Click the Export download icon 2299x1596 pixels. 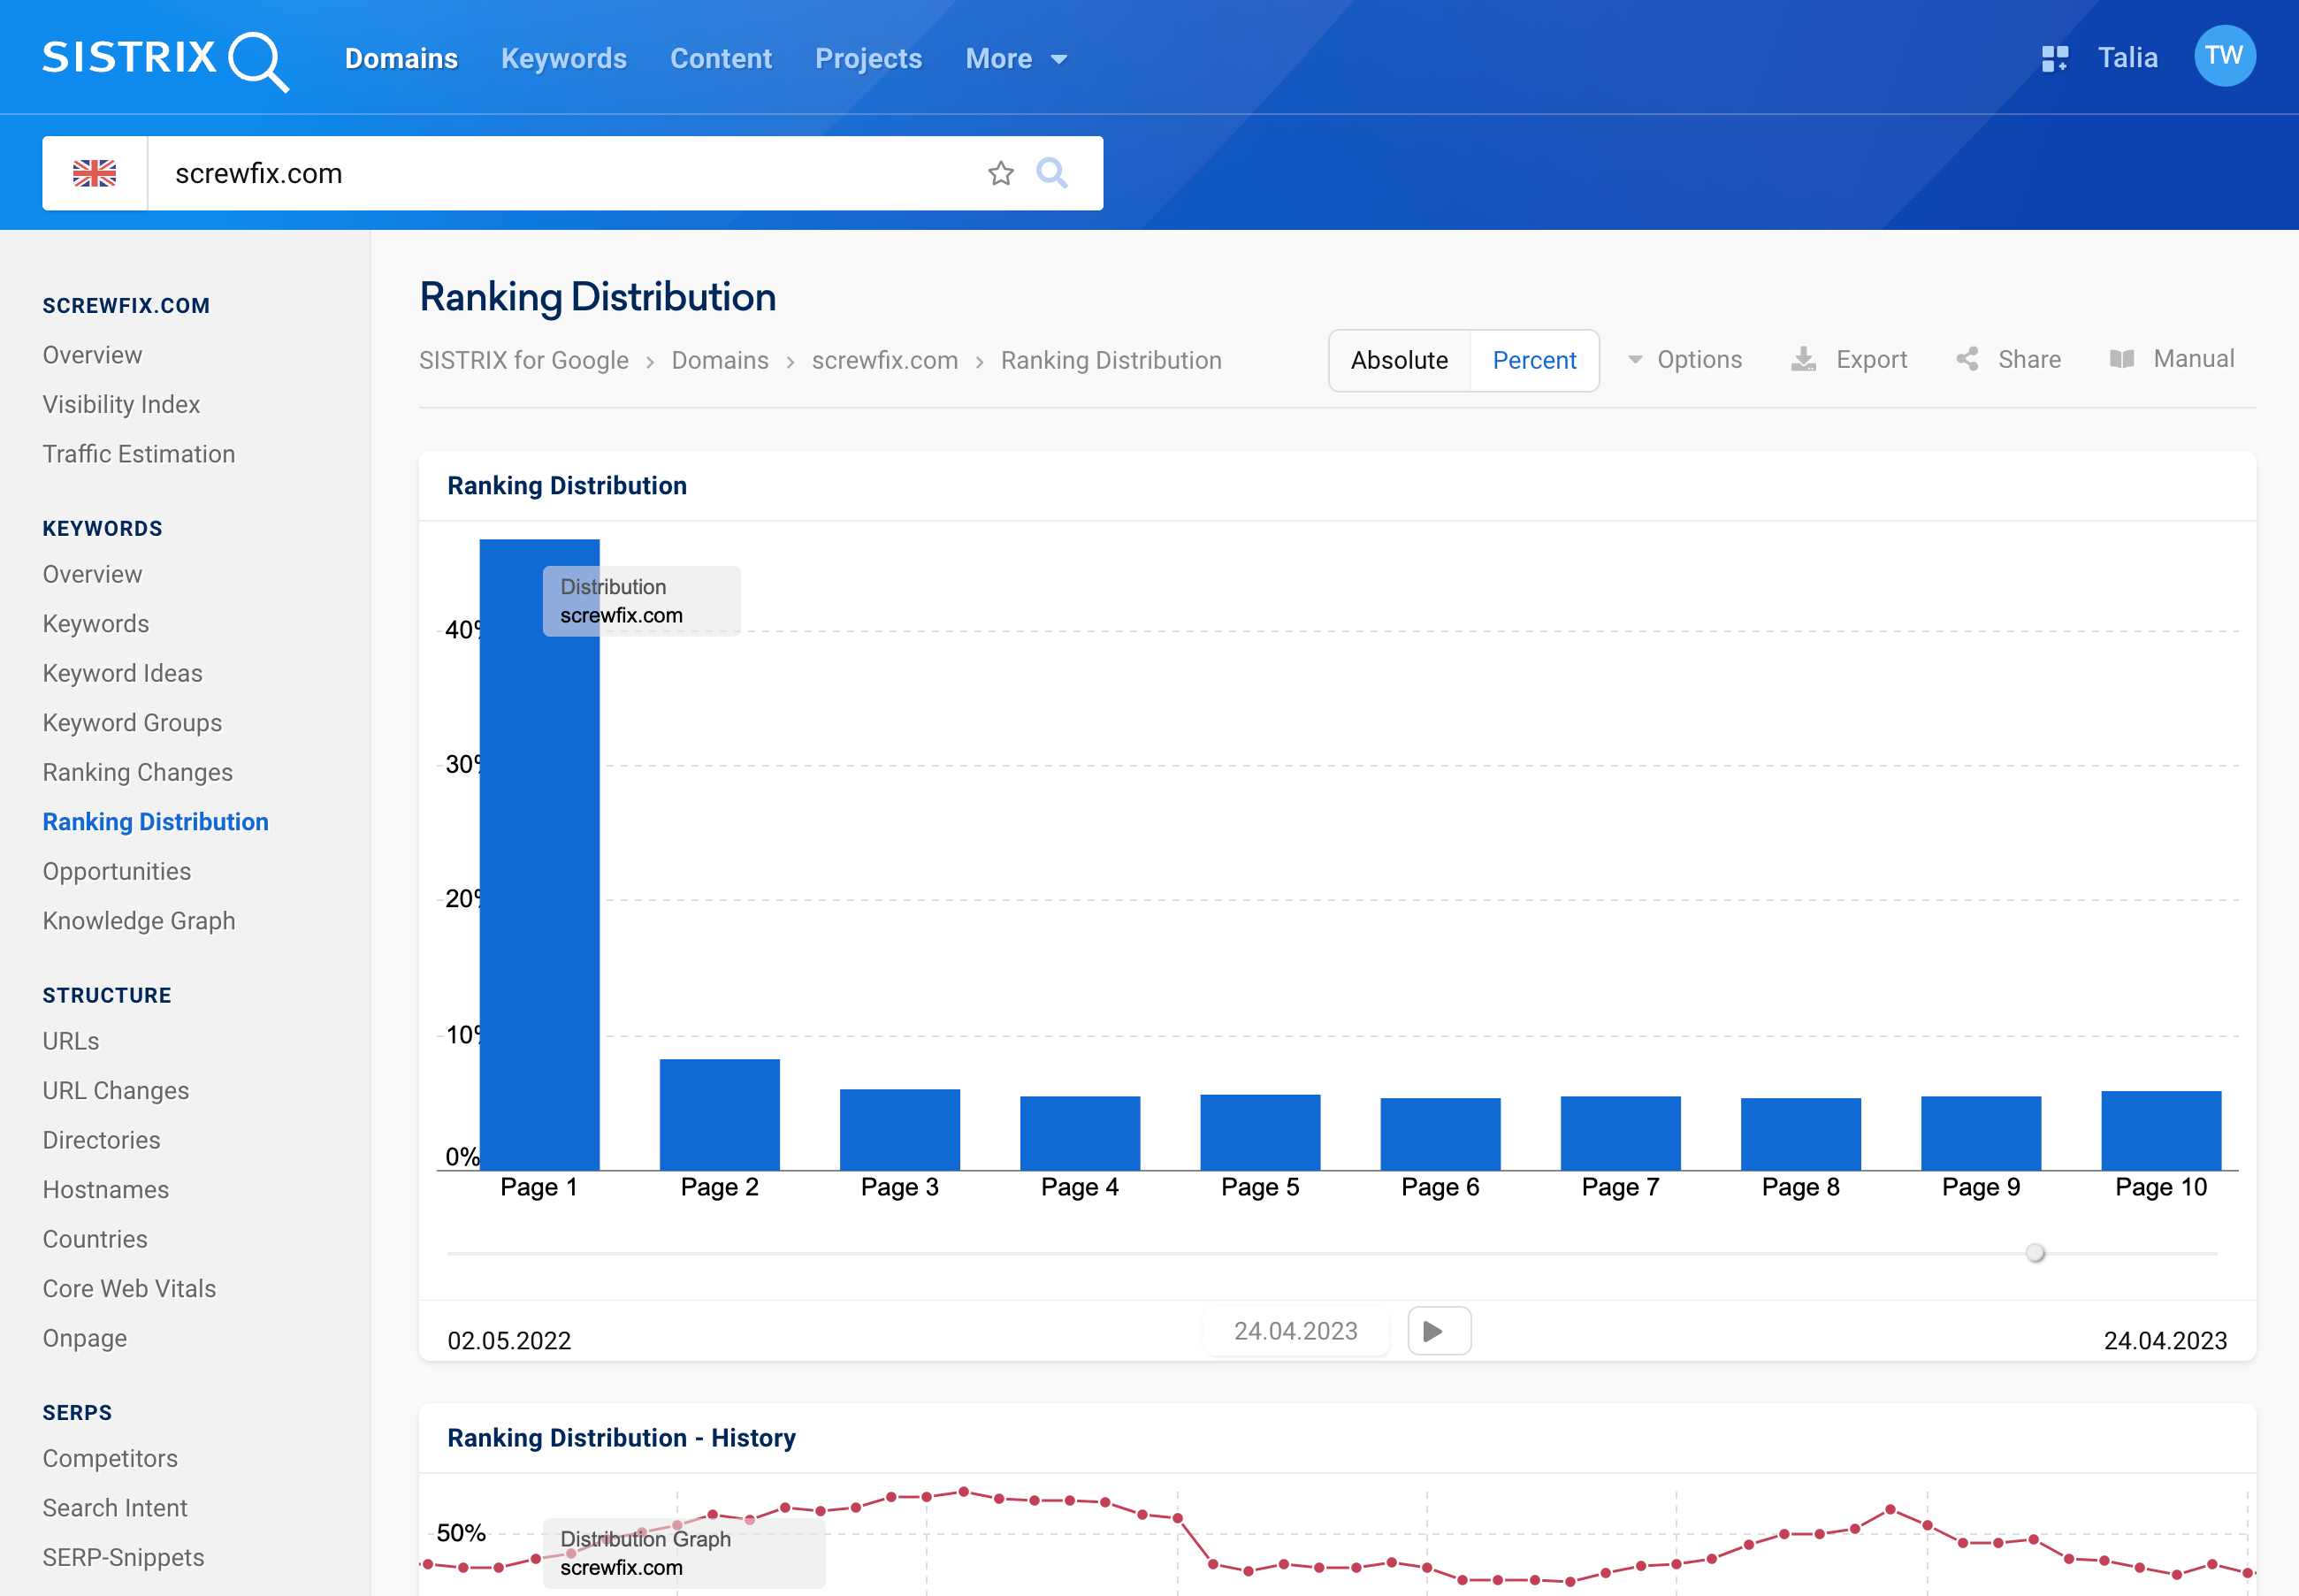coord(1803,359)
